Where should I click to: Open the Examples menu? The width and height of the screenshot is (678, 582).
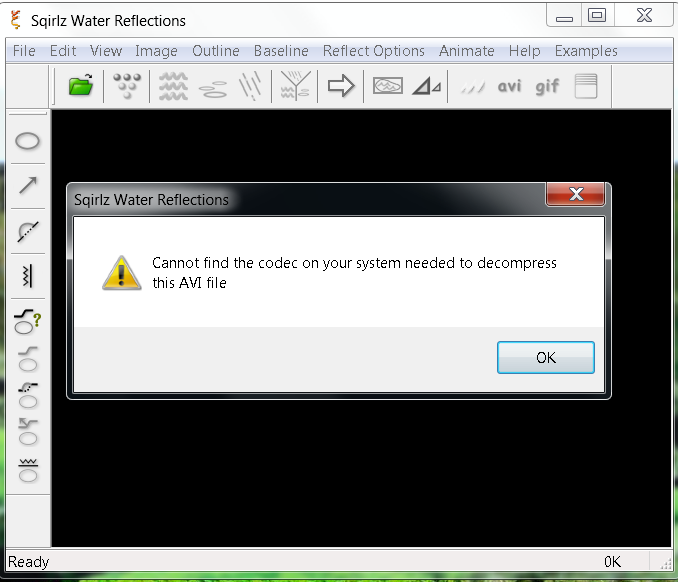586,51
